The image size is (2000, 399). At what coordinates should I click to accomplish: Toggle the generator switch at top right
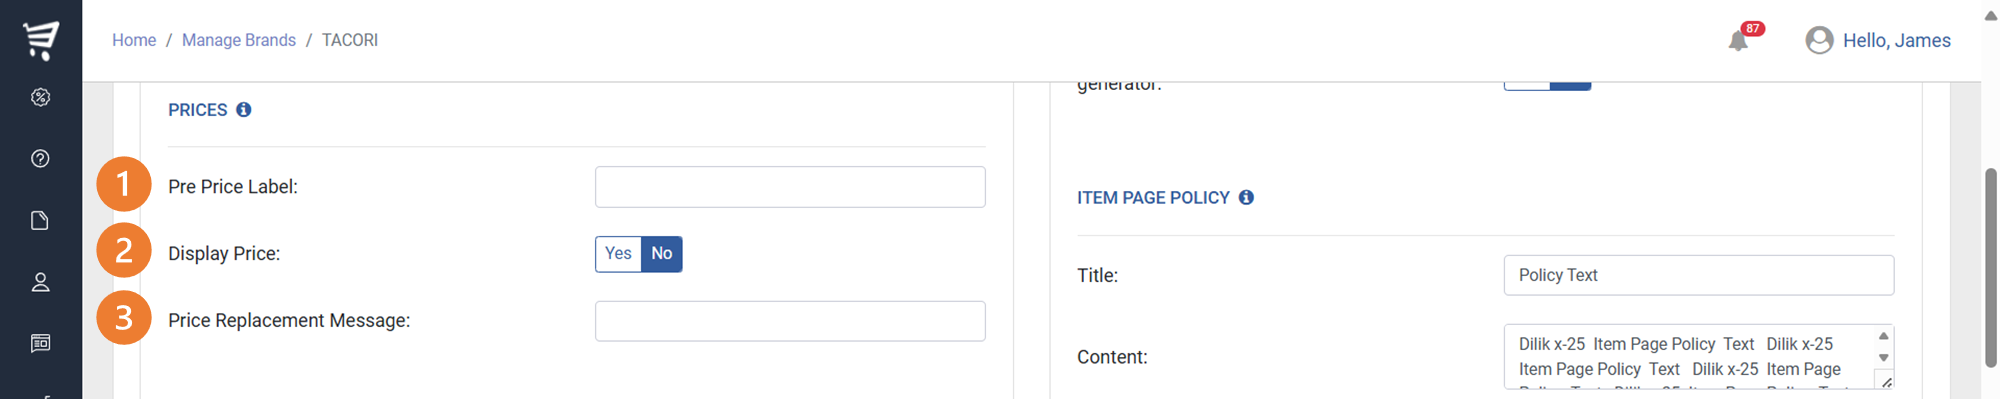[x=1547, y=85]
